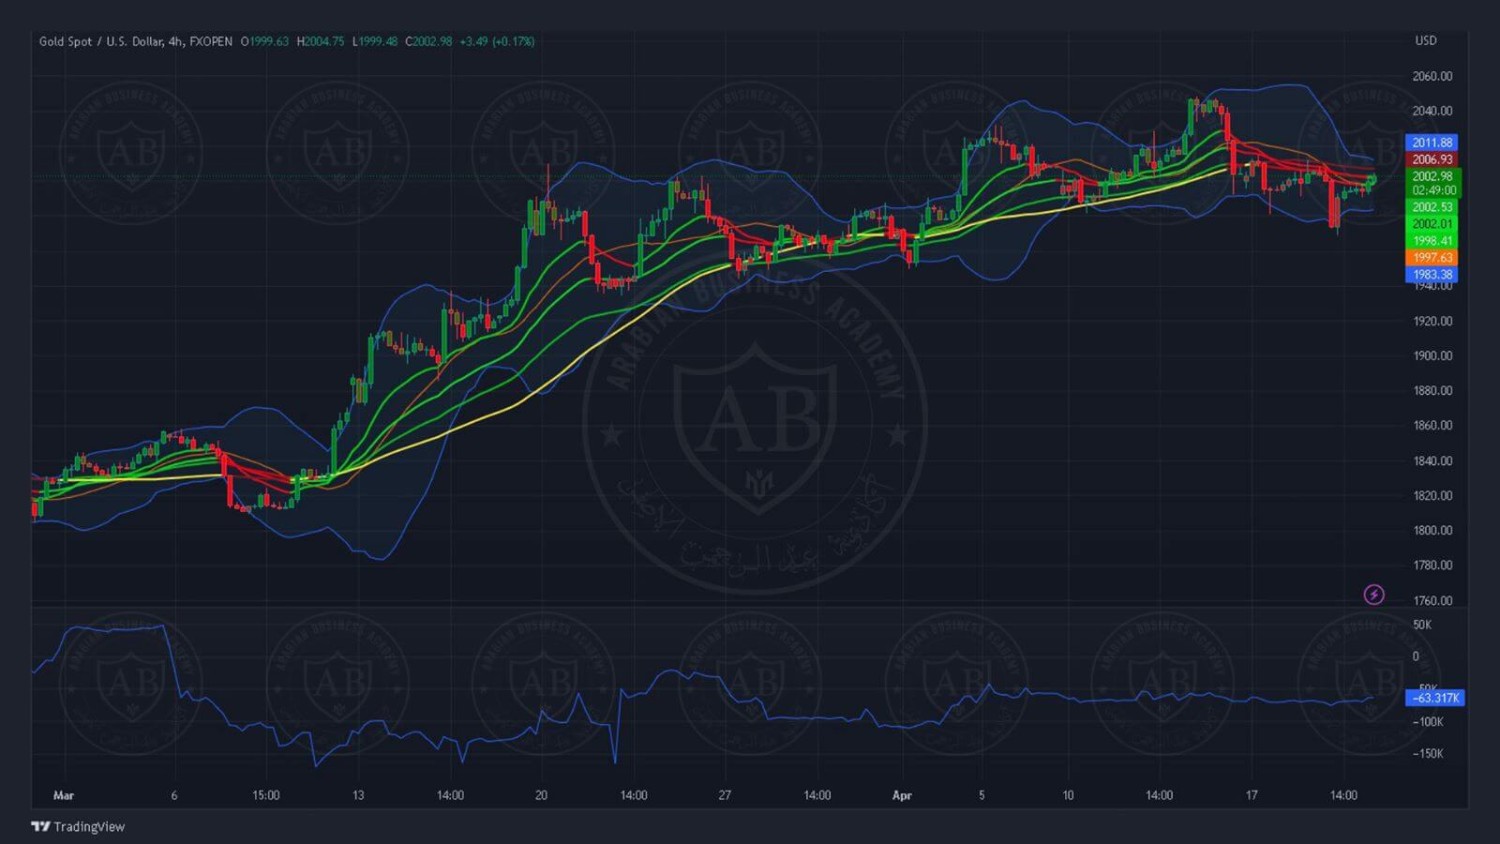Viewport: 1500px width, 844px height.
Task: Click the Apr label on the time axis
Action: [x=902, y=796]
